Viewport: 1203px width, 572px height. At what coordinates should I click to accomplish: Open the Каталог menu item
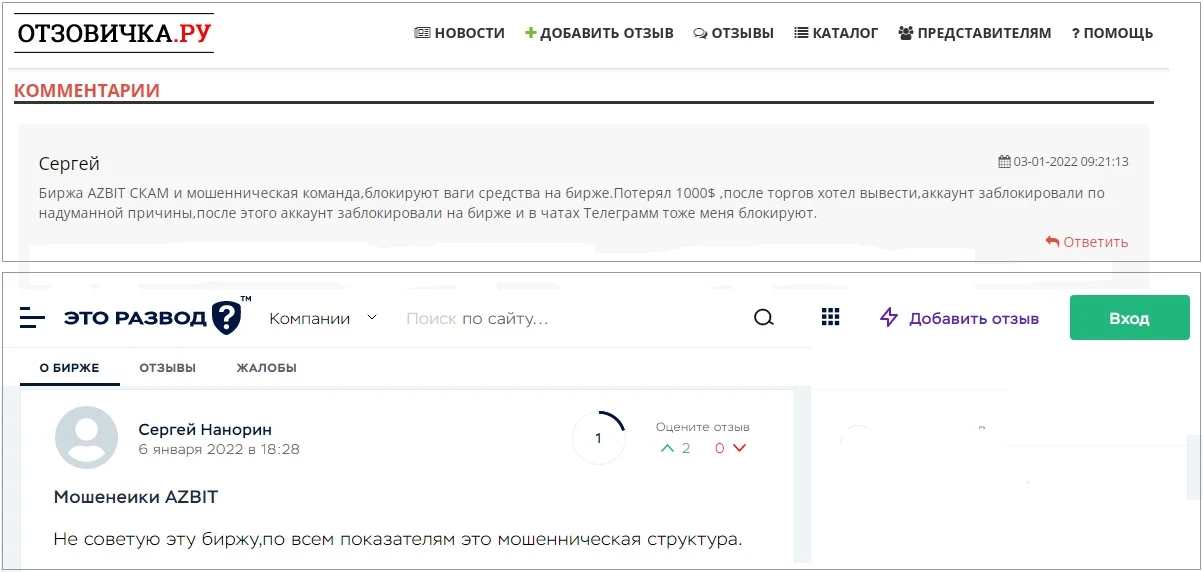coord(836,33)
